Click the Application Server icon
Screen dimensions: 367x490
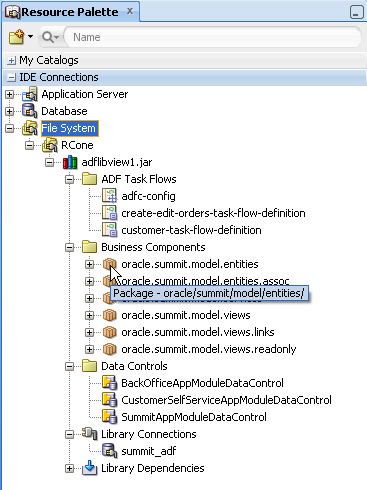[x=30, y=94]
